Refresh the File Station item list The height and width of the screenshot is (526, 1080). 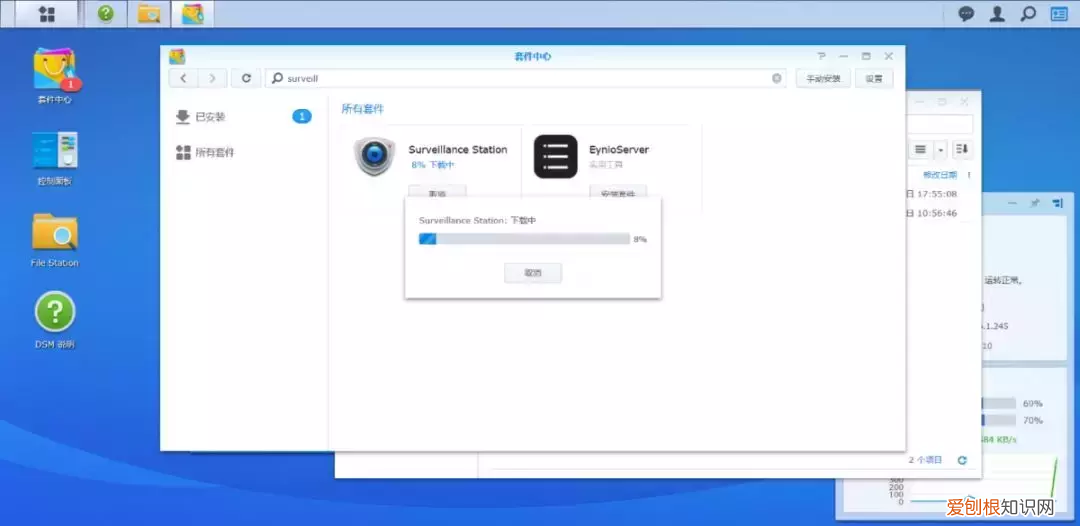(x=962, y=460)
